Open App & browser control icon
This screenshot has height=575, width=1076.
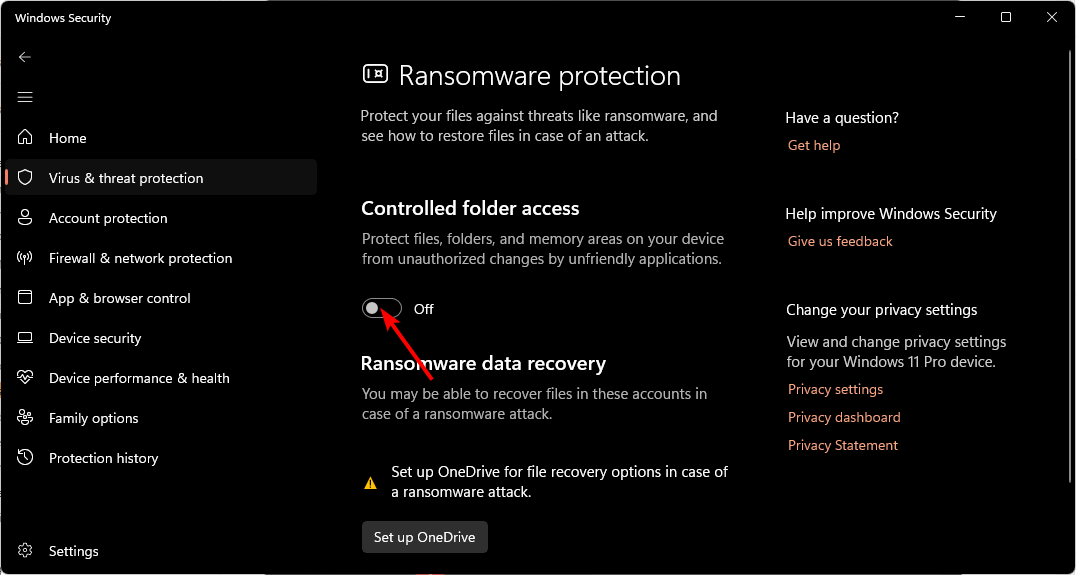(x=25, y=298)
